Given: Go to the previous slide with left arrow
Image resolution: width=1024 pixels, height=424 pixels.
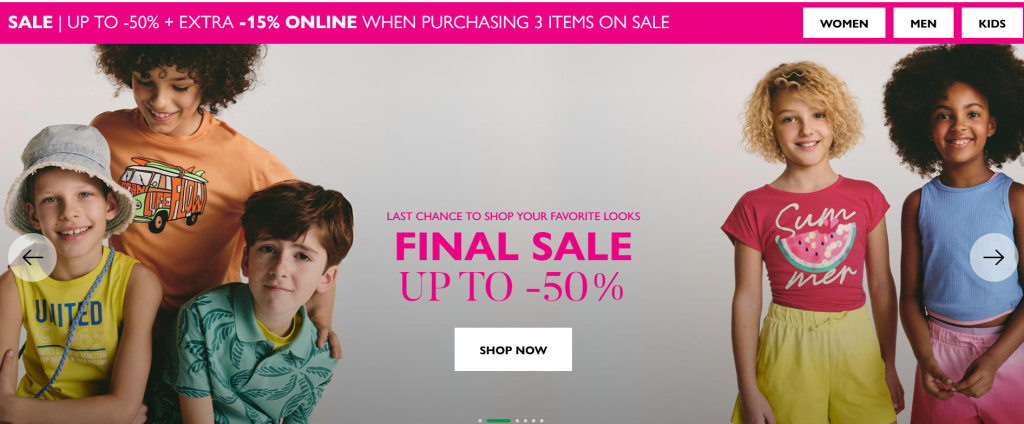Looking at the screenshot, I should [x=31, y=257].
